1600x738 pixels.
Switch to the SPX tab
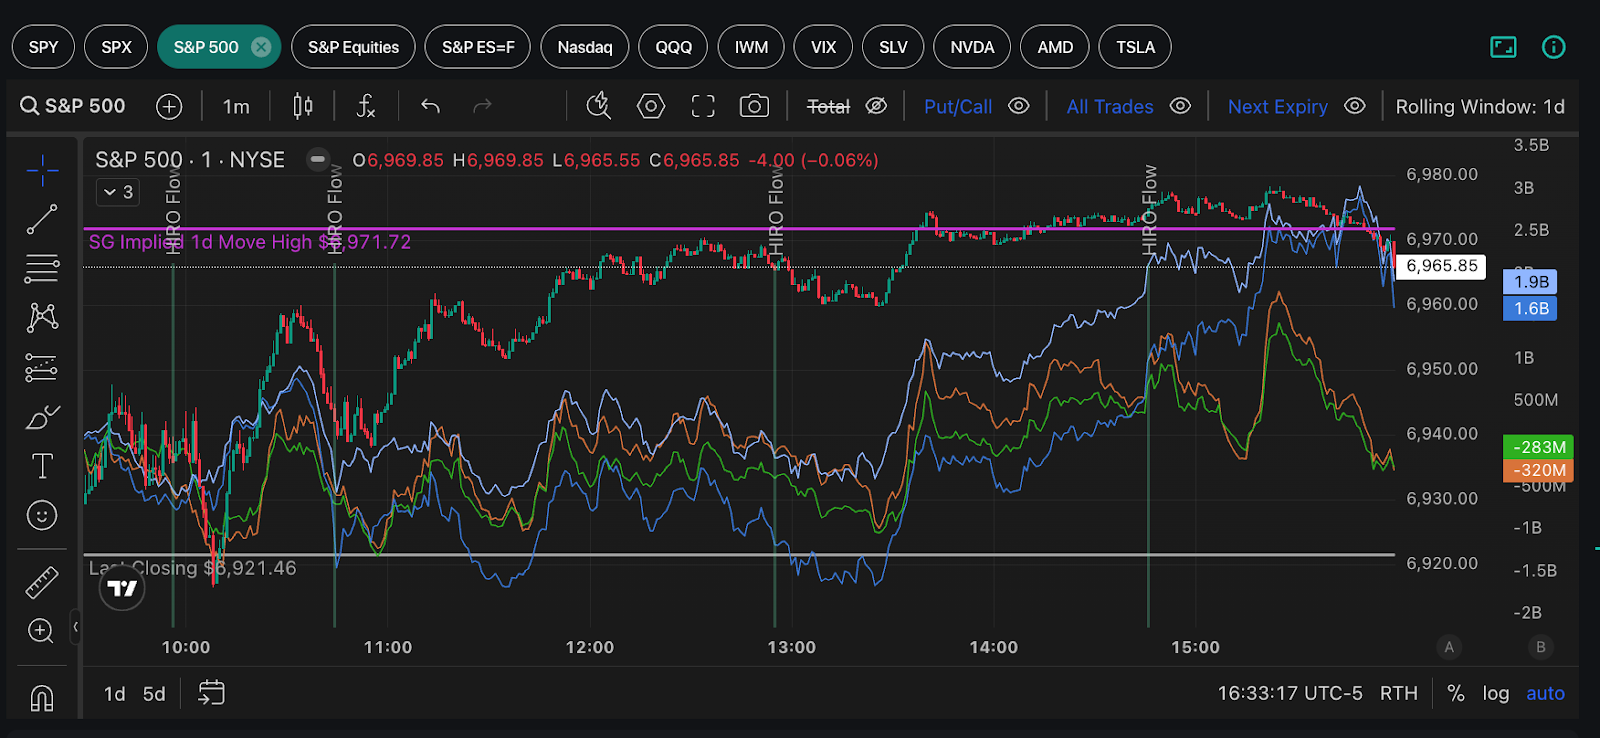point(116,47)
